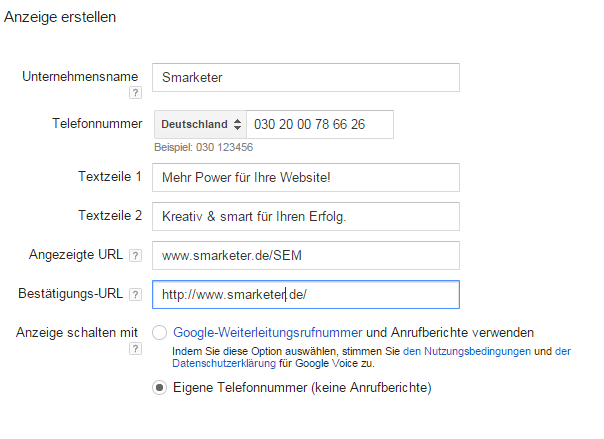
Task: Open the Datenschutzerklärung link
Action: (224, 363)
